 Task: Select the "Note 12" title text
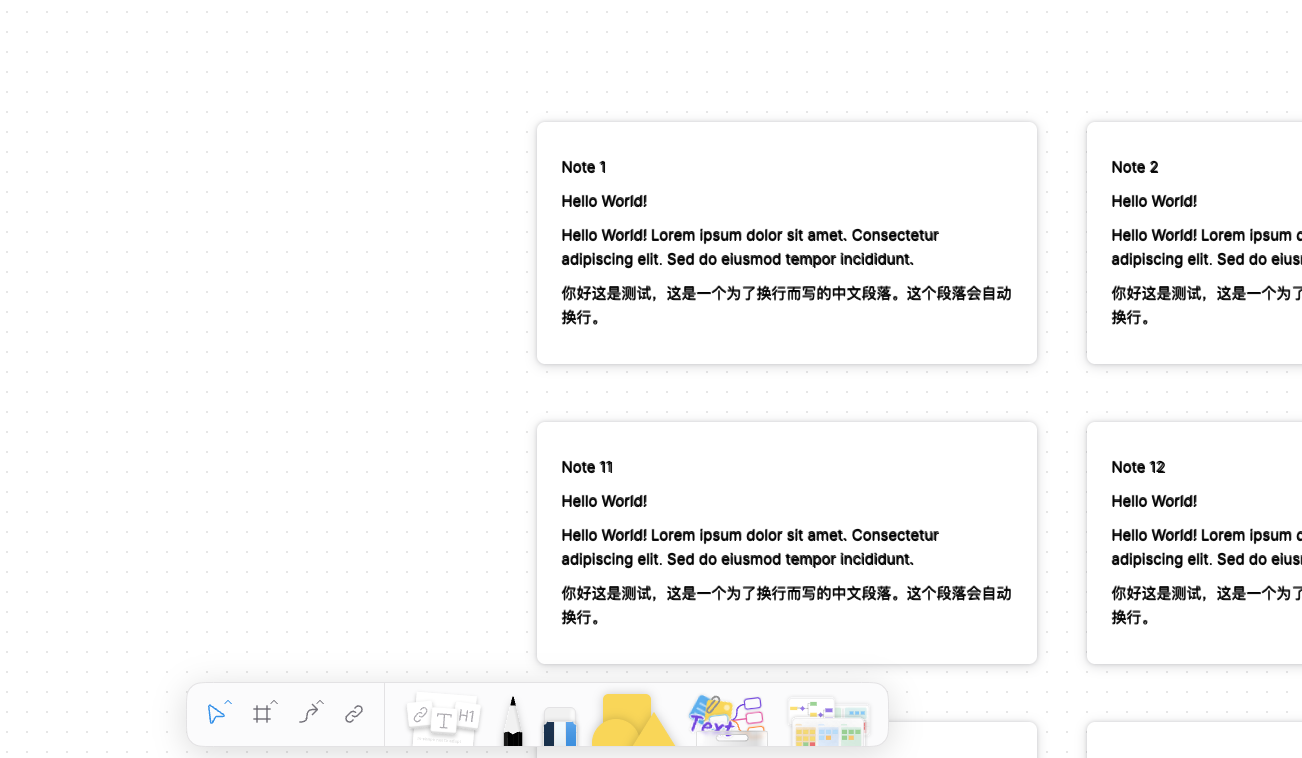(x=1138, y=467)
